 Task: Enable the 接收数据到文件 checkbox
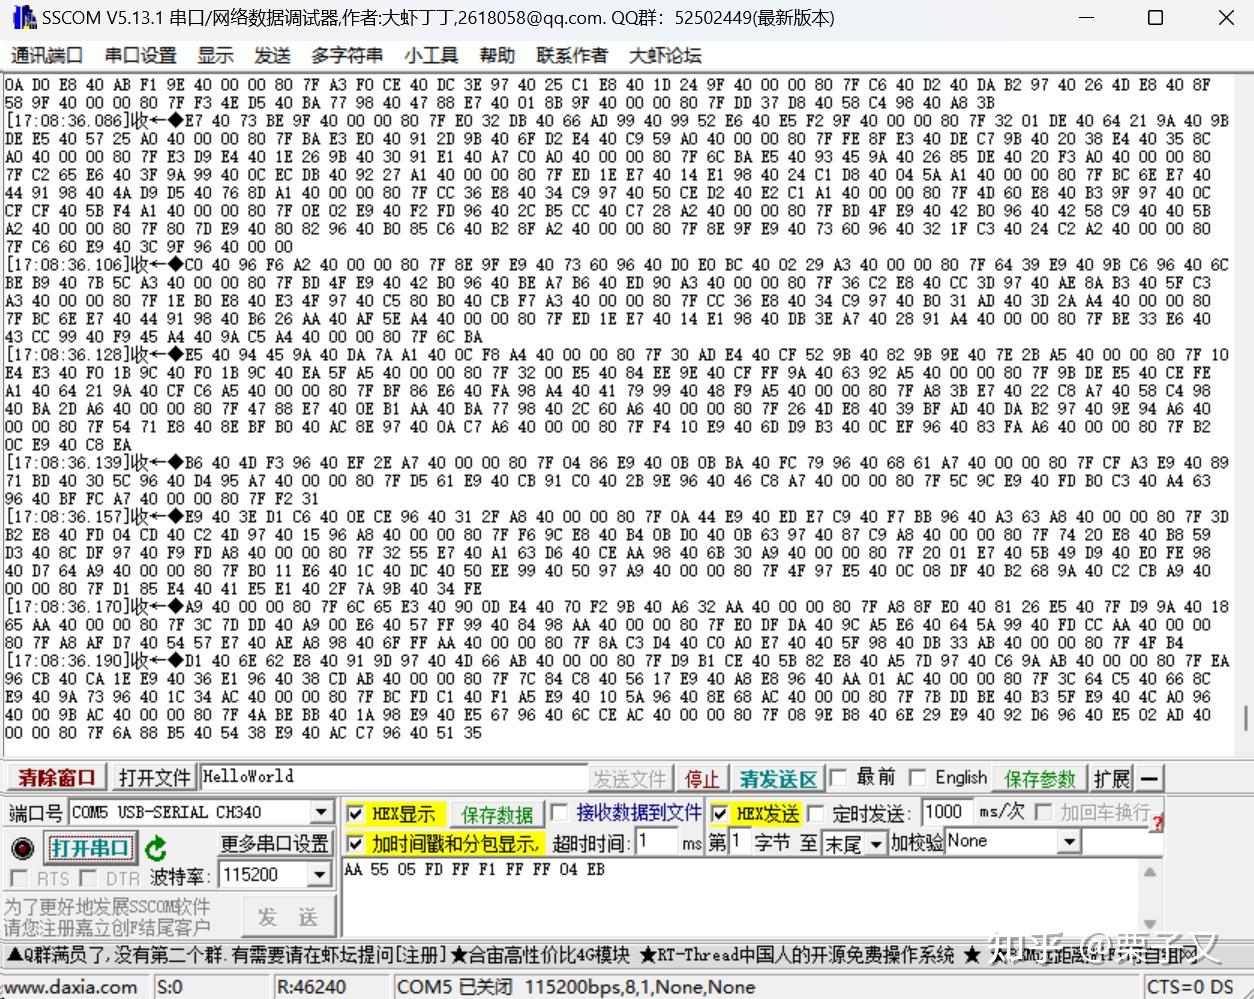pyautogui.click(x=558, y=813)
